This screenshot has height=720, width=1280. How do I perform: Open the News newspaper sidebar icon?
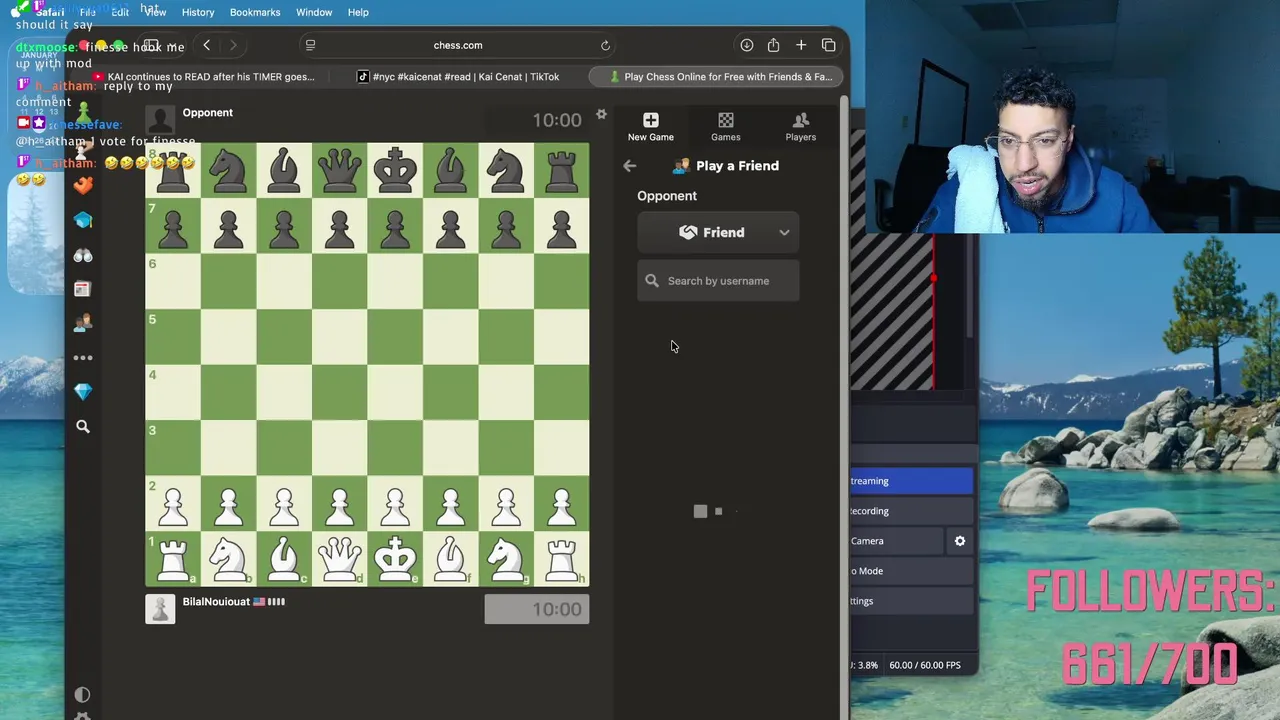(x=83, y=289)
